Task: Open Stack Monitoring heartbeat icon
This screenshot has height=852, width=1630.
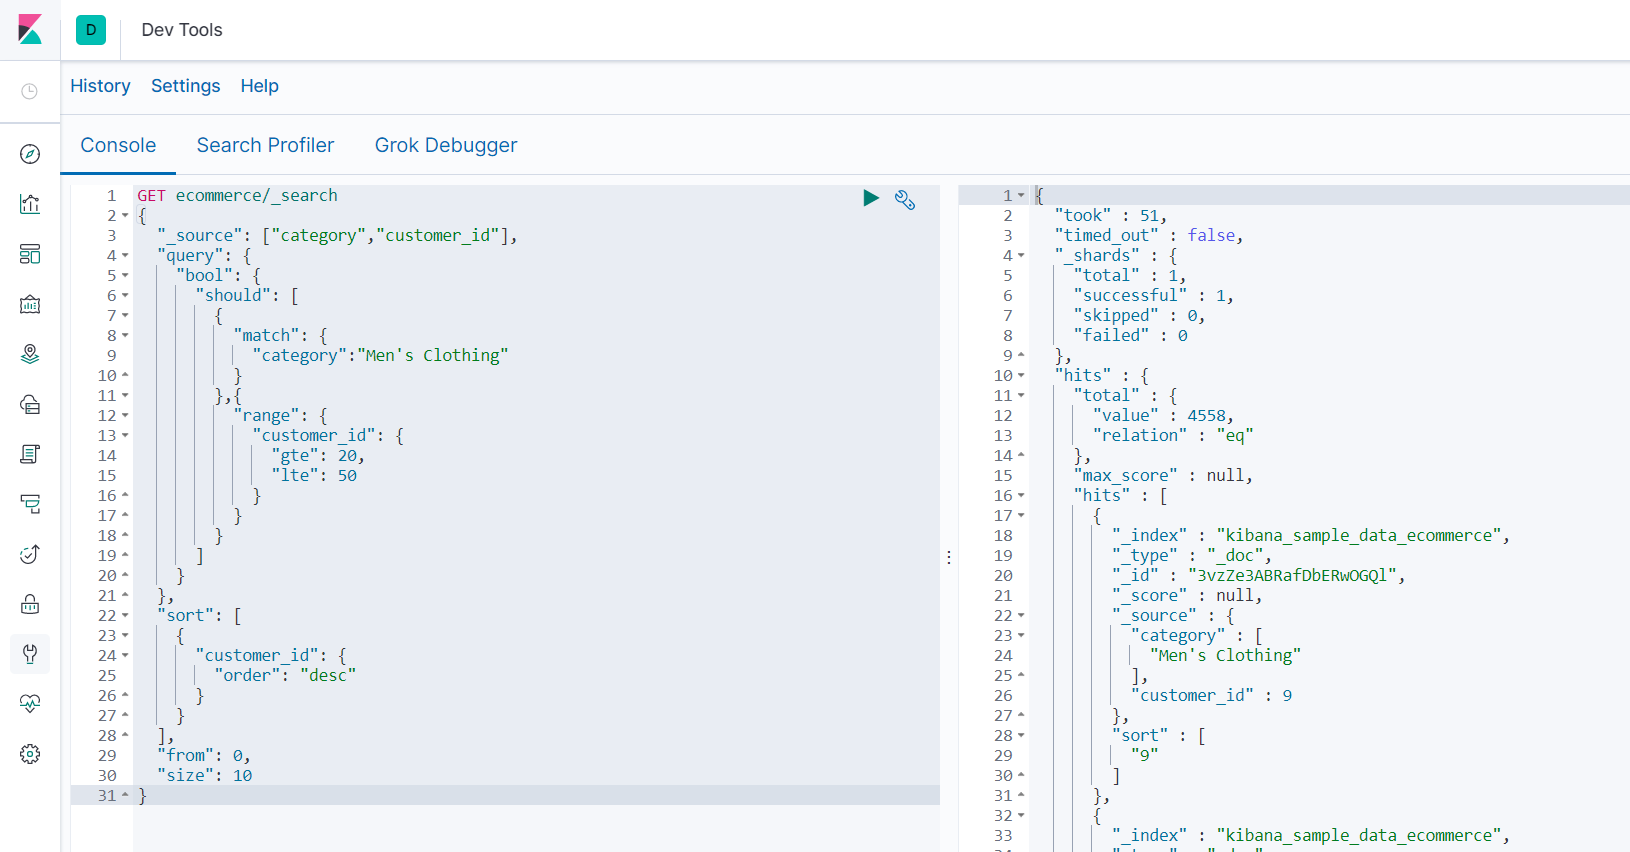Action: click(30, 704)
